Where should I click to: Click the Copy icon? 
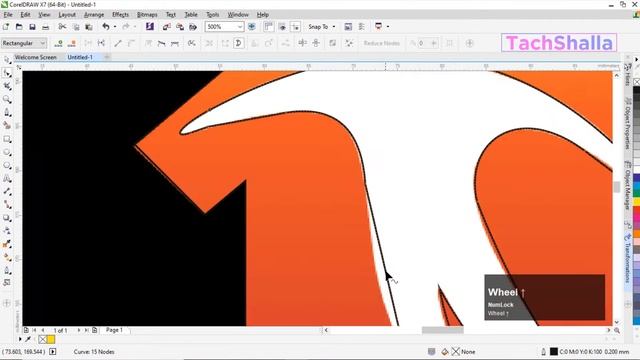coord(76,27)
